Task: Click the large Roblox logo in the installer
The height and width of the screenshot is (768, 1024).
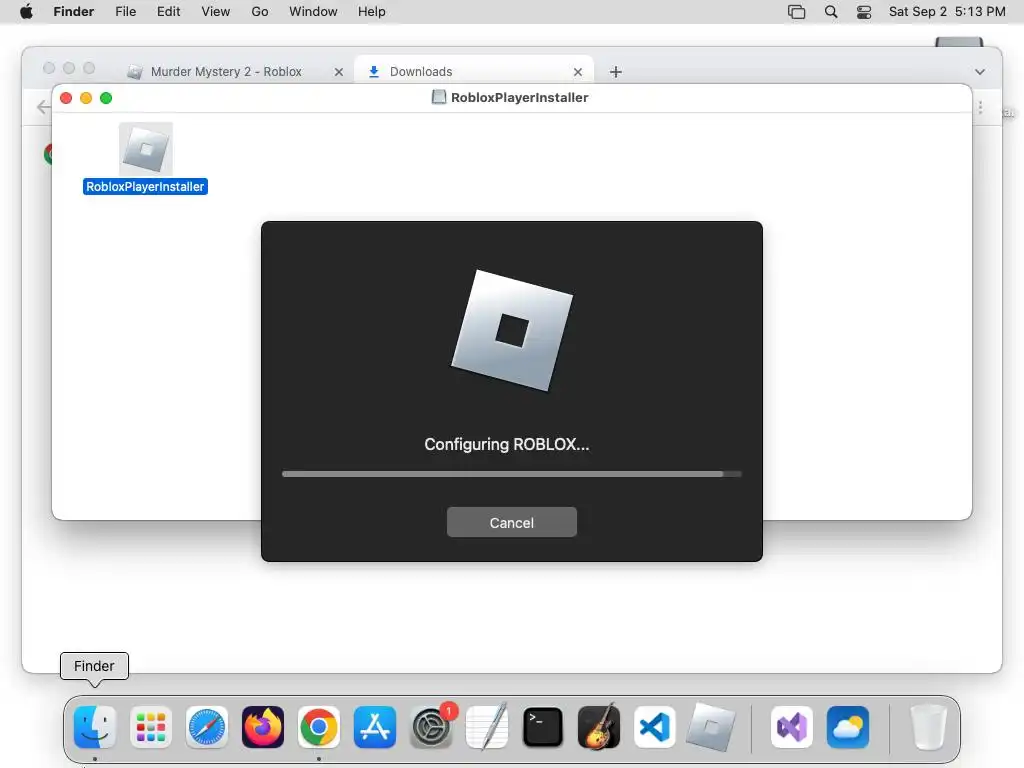Action: [x=512, y=330]
